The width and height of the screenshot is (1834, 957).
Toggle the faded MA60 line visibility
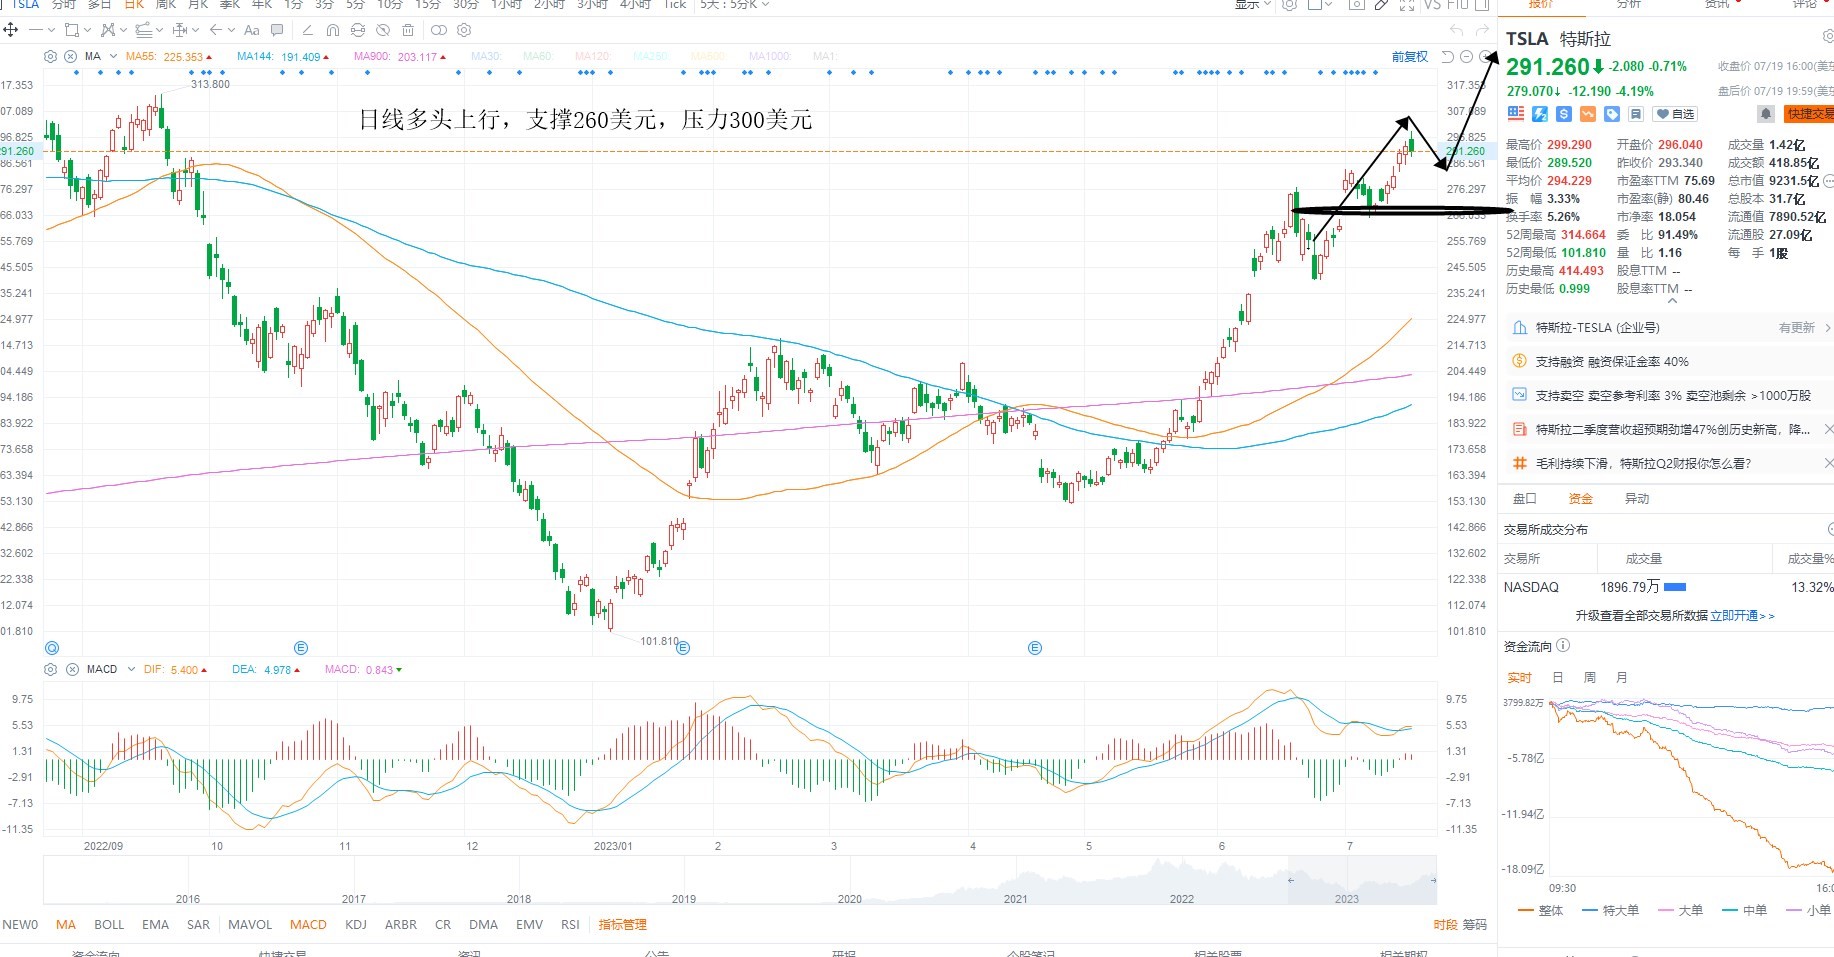537,57
